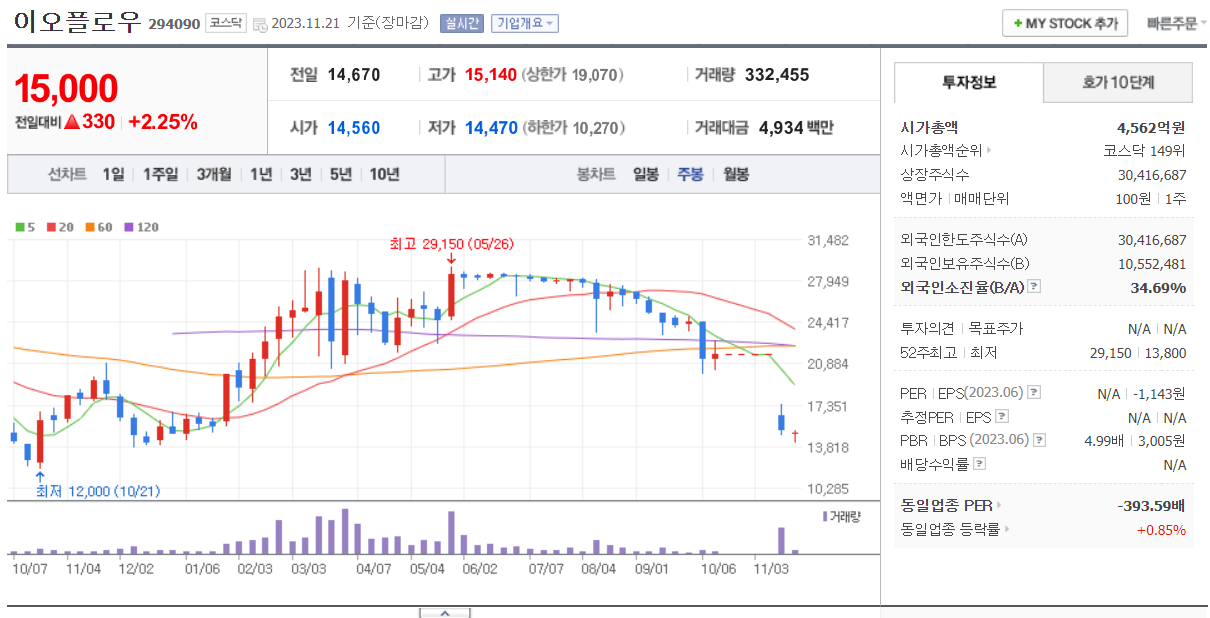1210x618 pixels.
Task: Click the calendar icon next to 2023.11.21
Action: point(260,25)
